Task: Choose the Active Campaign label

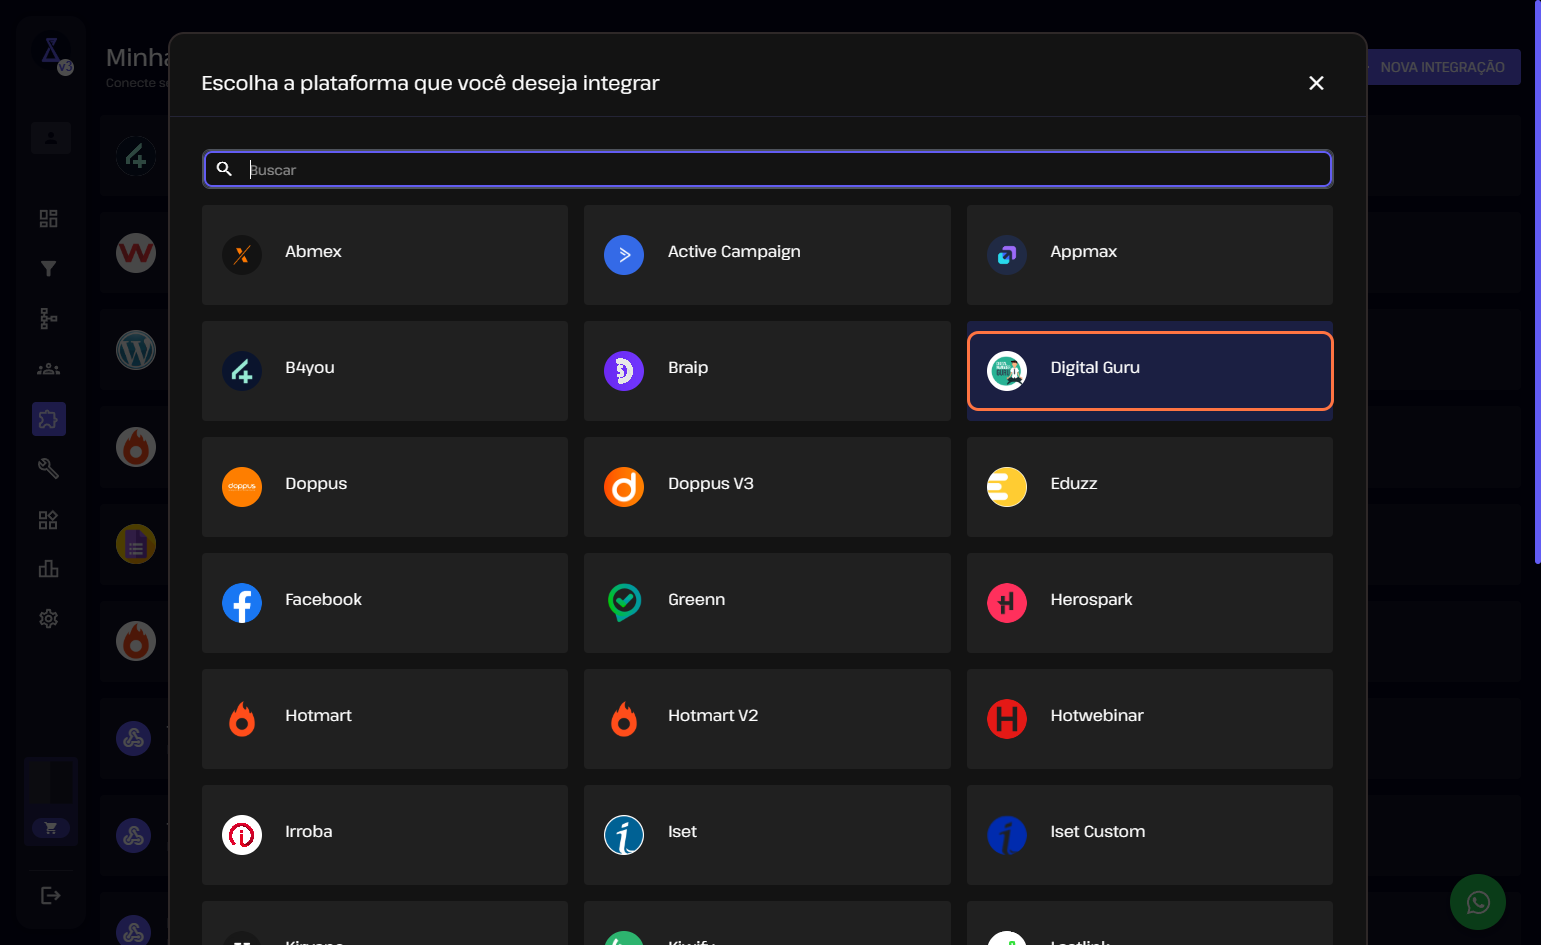Action: point(734,252)
